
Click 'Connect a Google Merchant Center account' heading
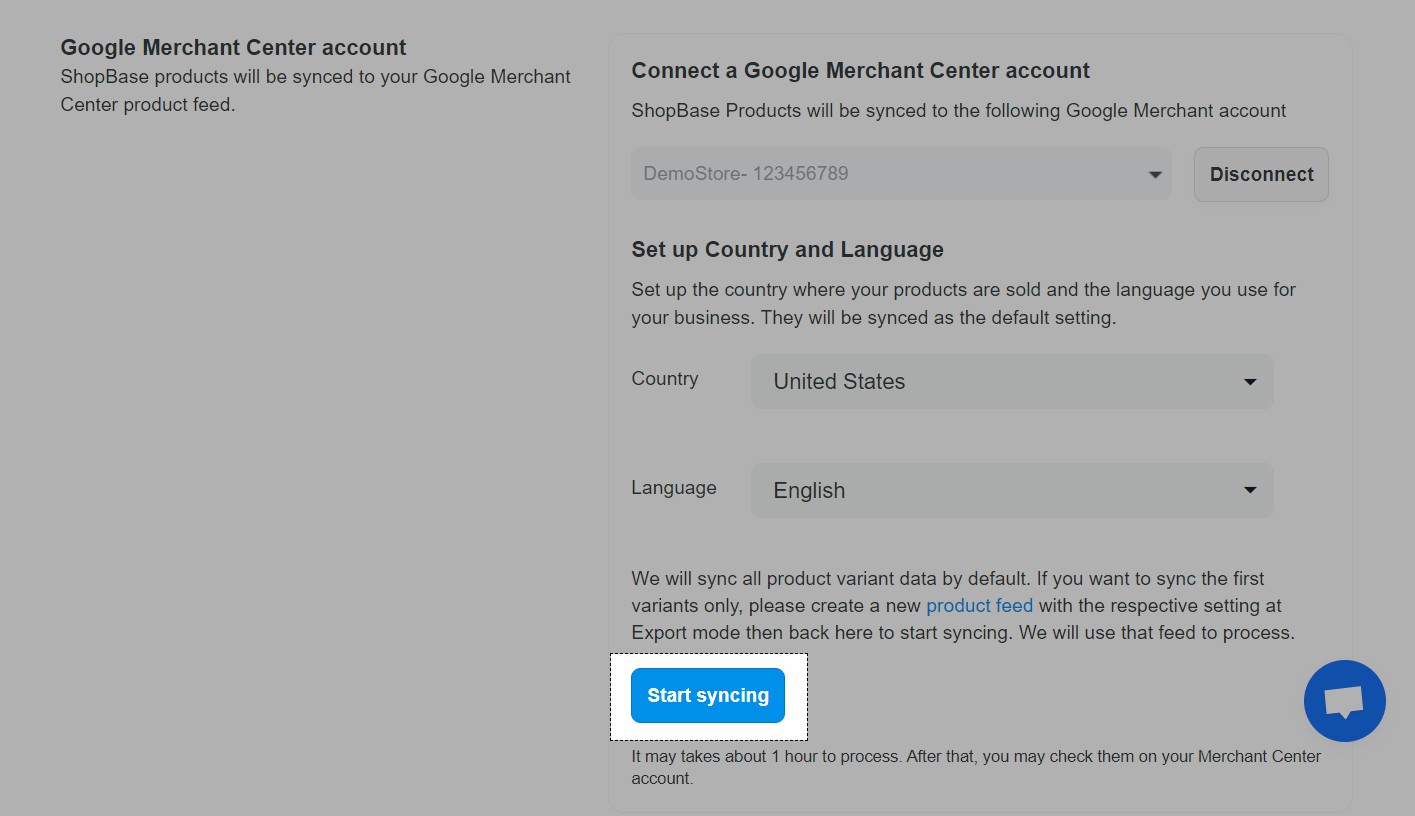pyautogui.click(x=860, y=71)
